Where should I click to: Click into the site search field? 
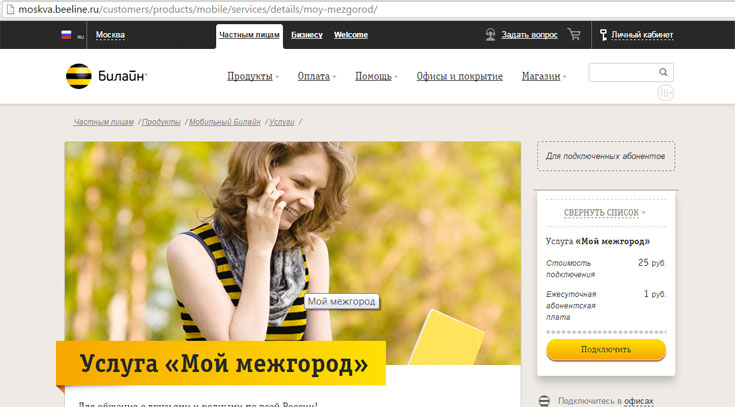tap(622, 72)
